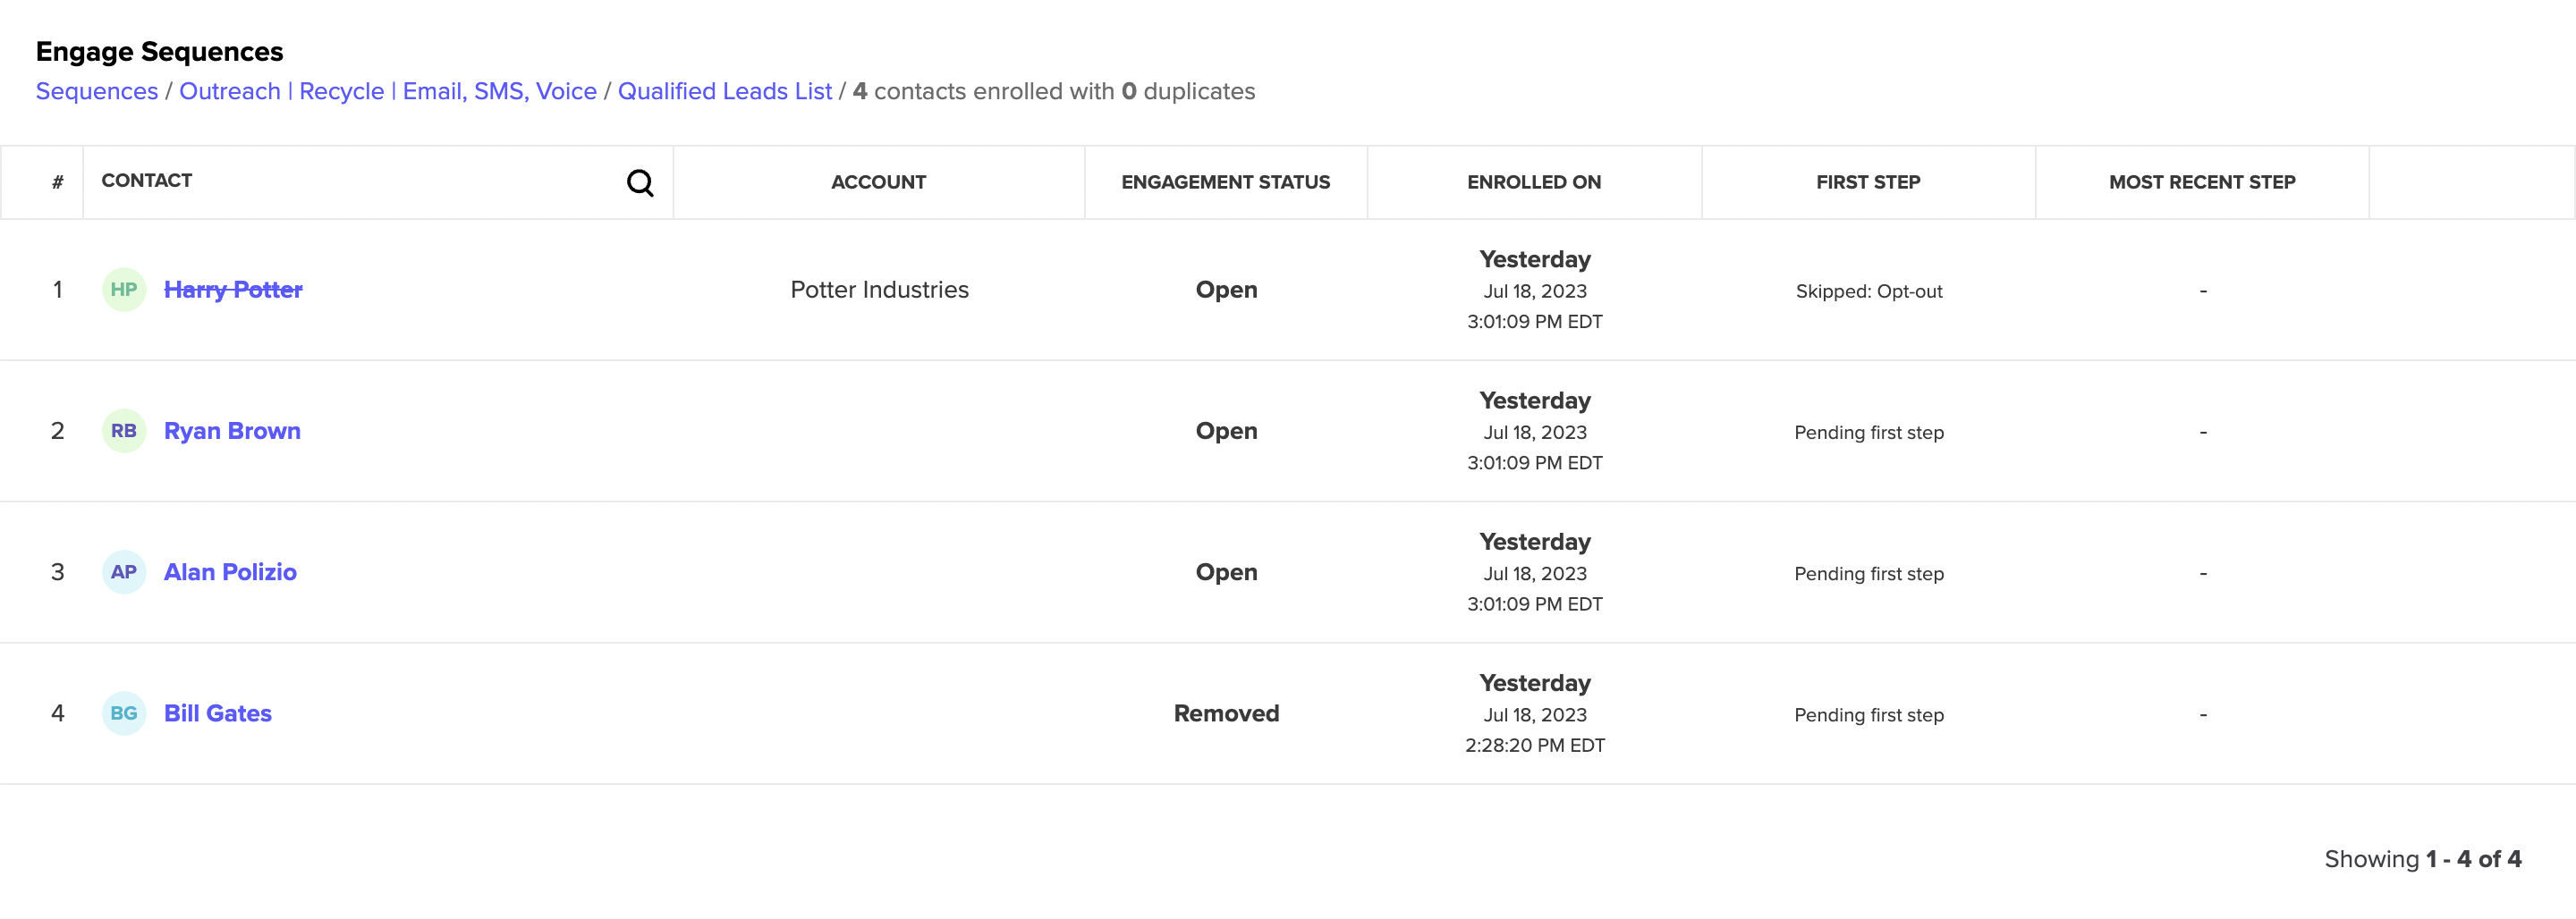Sort by the ENGAGEMENT STATUS column
The width and height of the screenshot is (2576, 919).
click(1225, 181)
